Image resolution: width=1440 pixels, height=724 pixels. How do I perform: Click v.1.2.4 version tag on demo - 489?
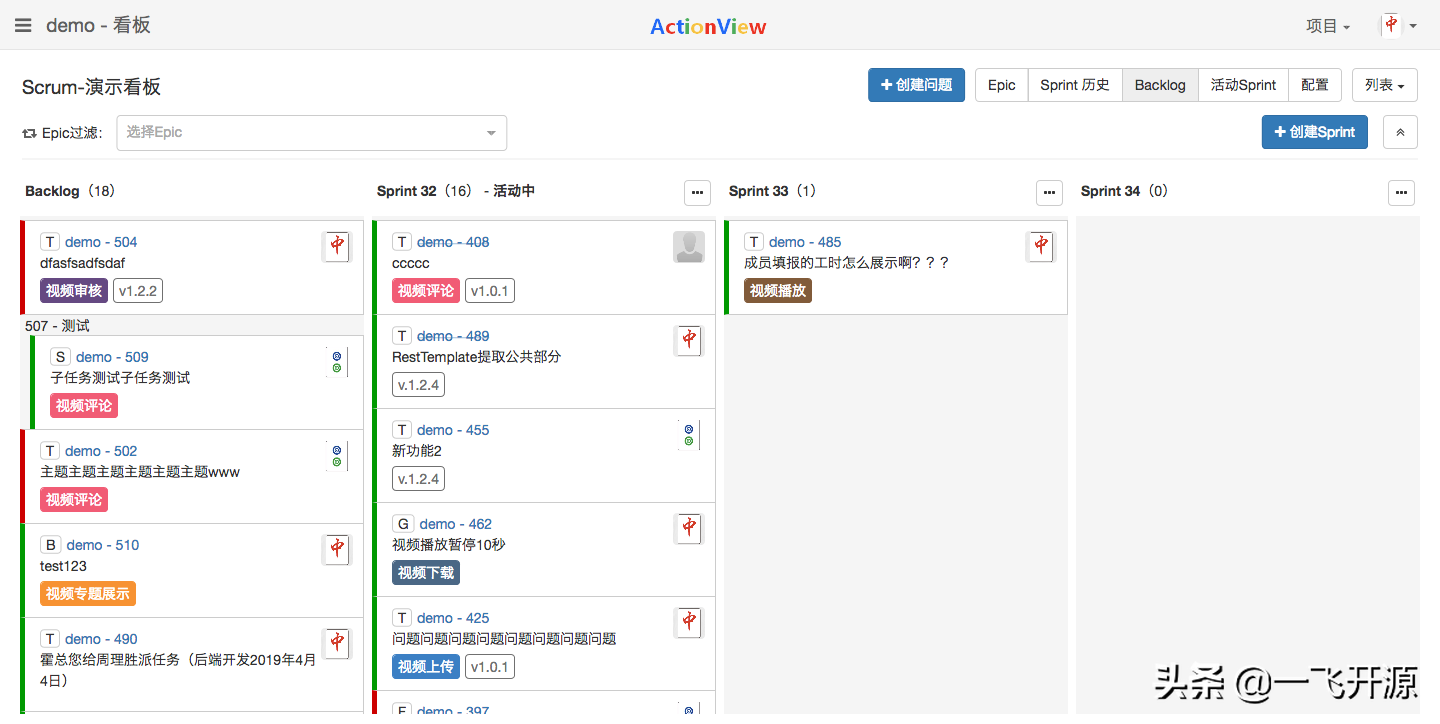[418, 385]
